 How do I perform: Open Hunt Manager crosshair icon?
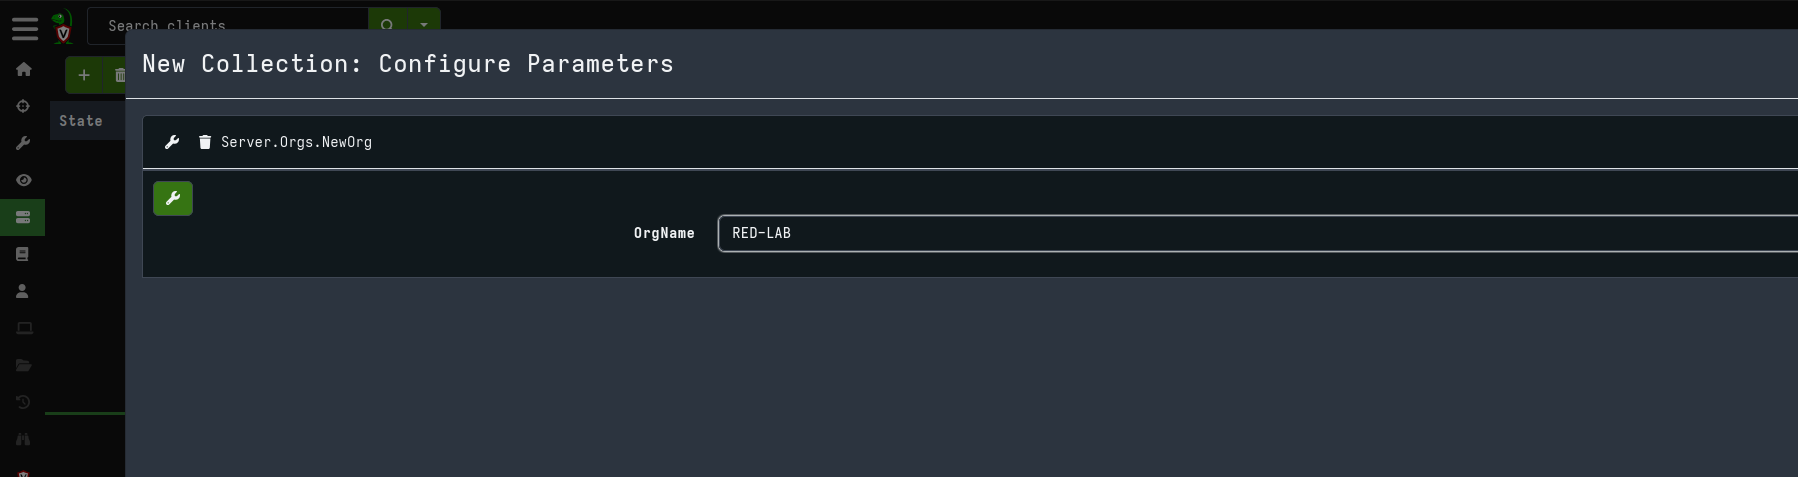pyautogui.click(x=23, y=106)
